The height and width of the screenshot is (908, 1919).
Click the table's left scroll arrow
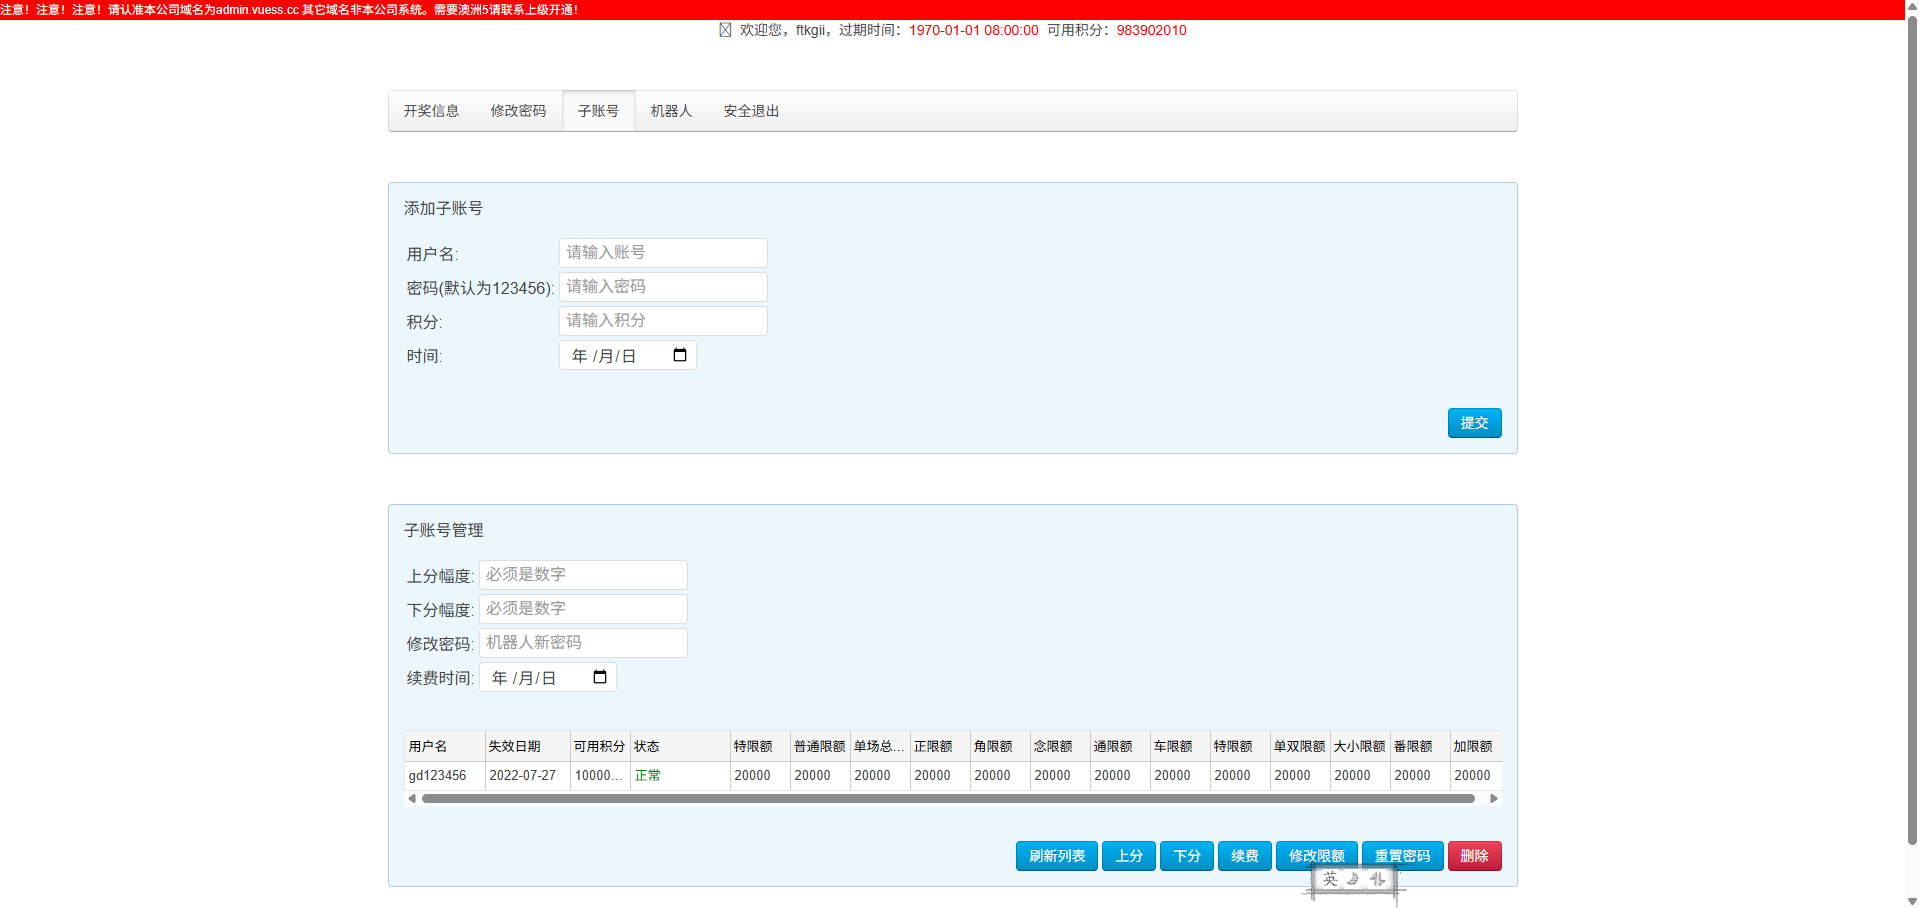tap(411, 798)
